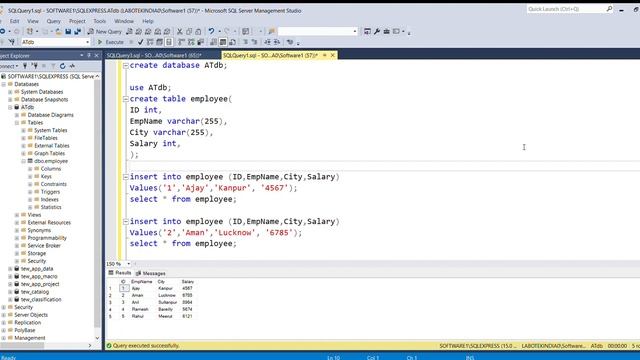Collapse the dbo.employee table node
The height and width of the screenshot is (360, 640).
[23, 161]
